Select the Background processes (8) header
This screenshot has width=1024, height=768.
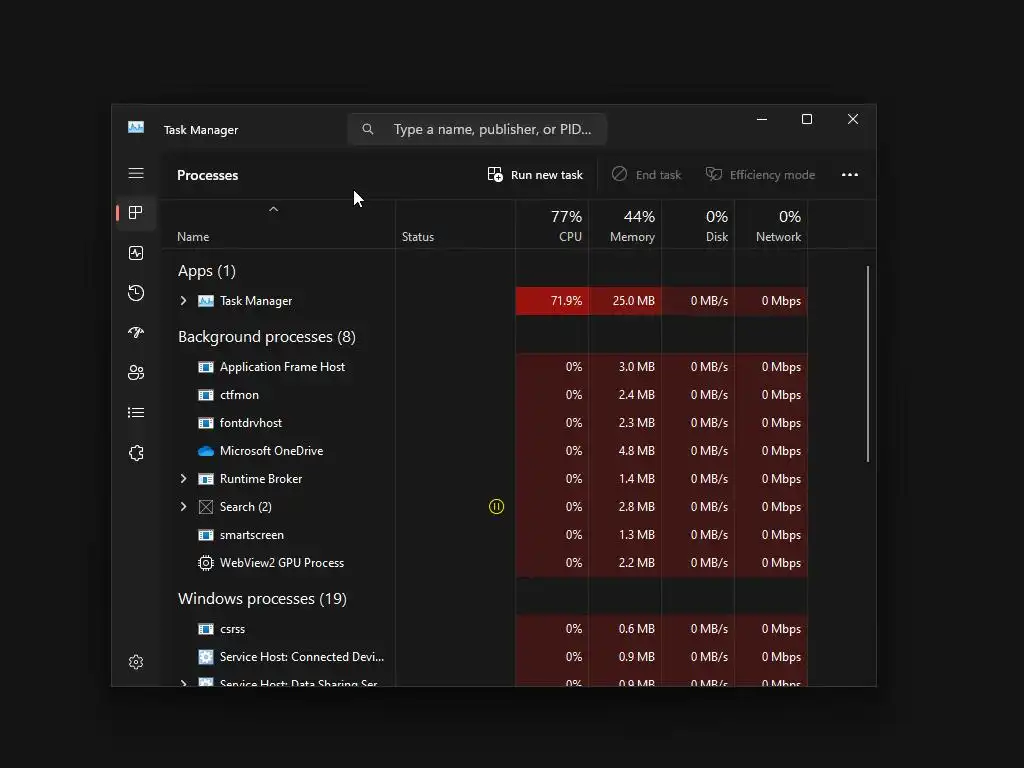point(266,337)
